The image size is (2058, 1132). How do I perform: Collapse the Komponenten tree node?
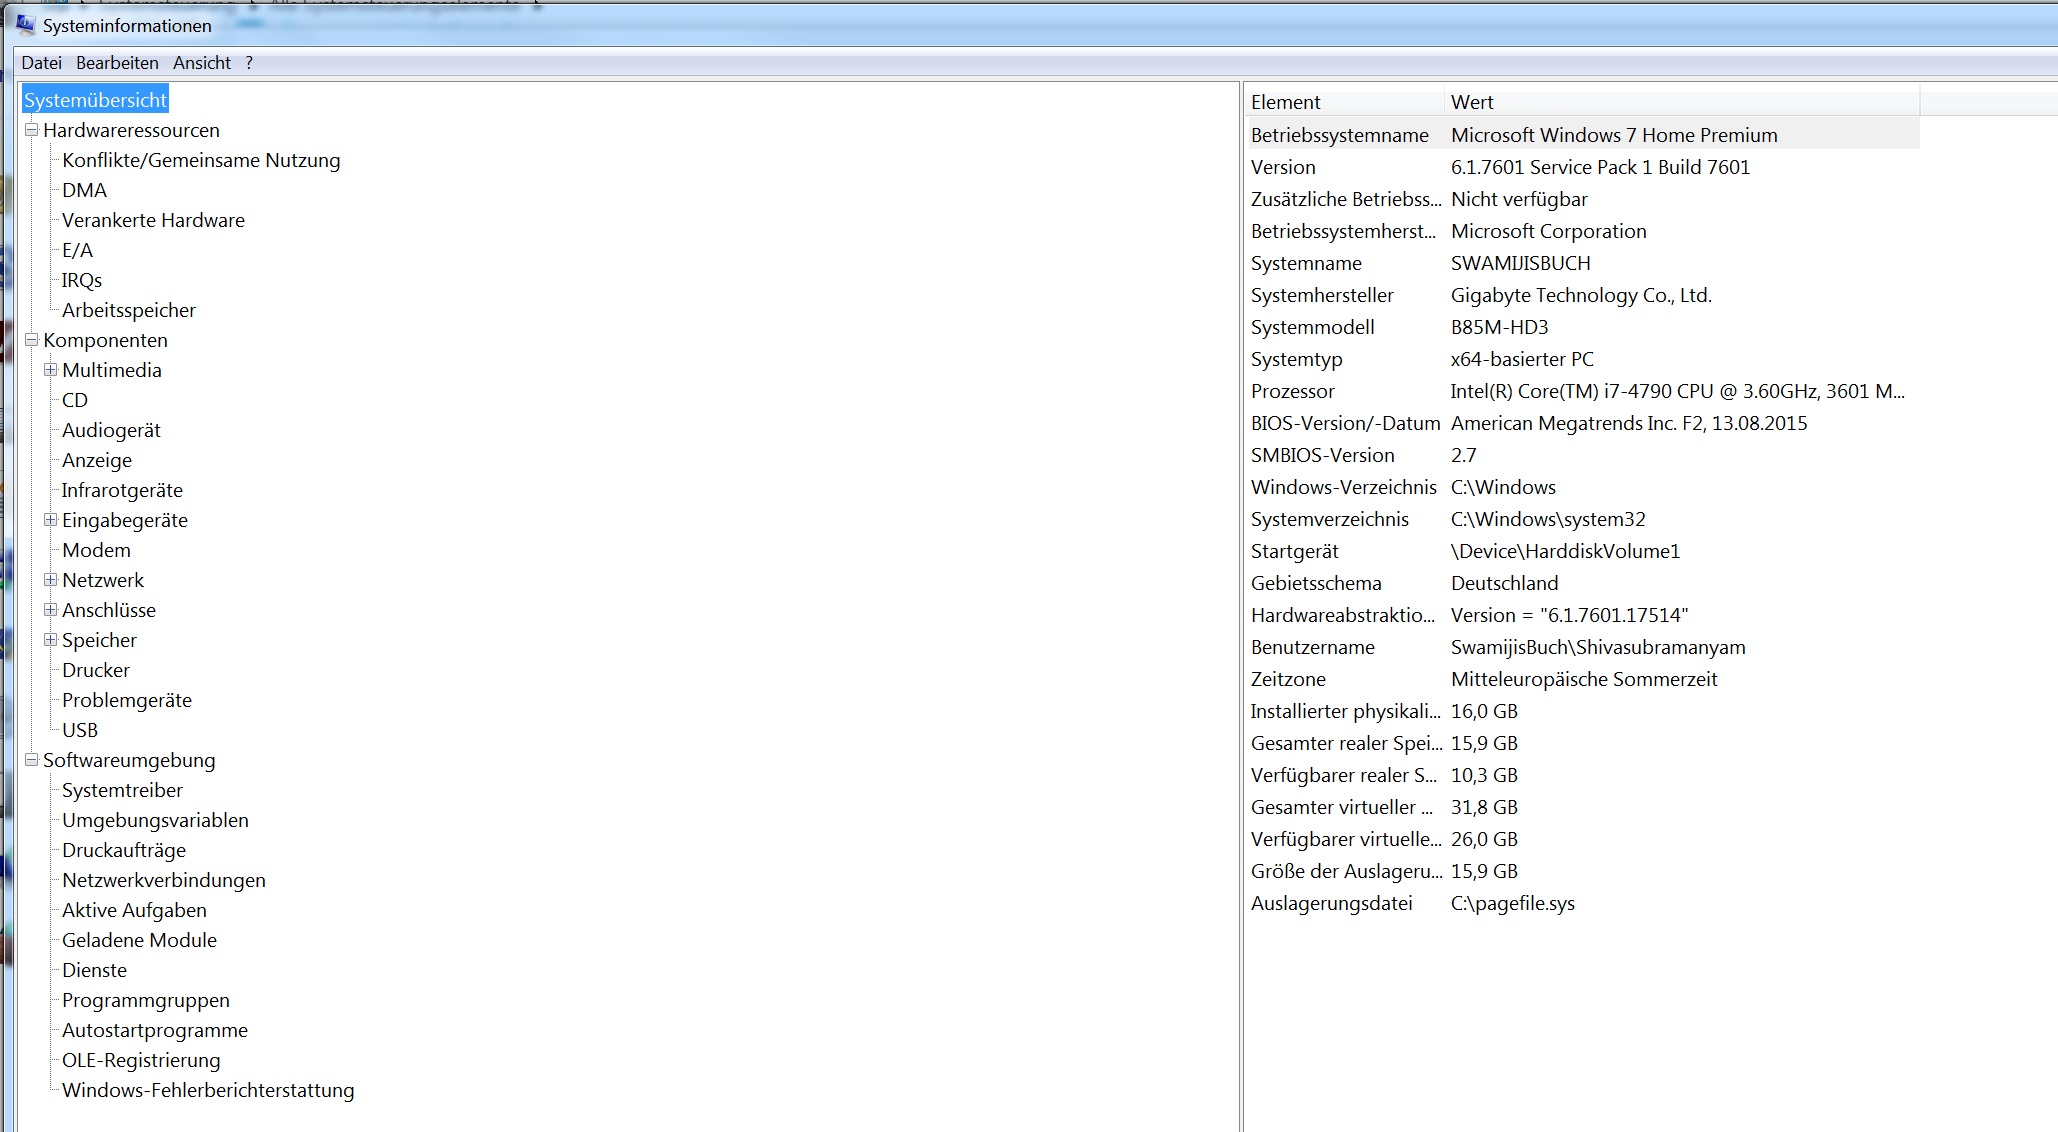tap(32, 340)
